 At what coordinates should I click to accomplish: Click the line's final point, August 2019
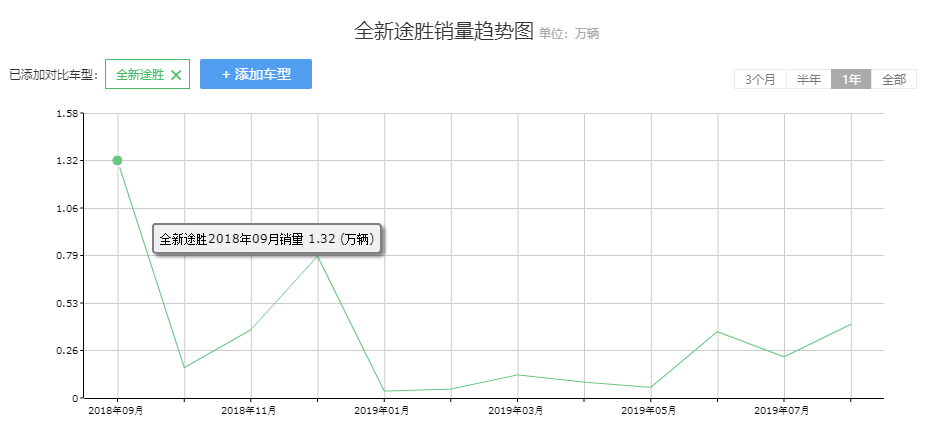851,324
